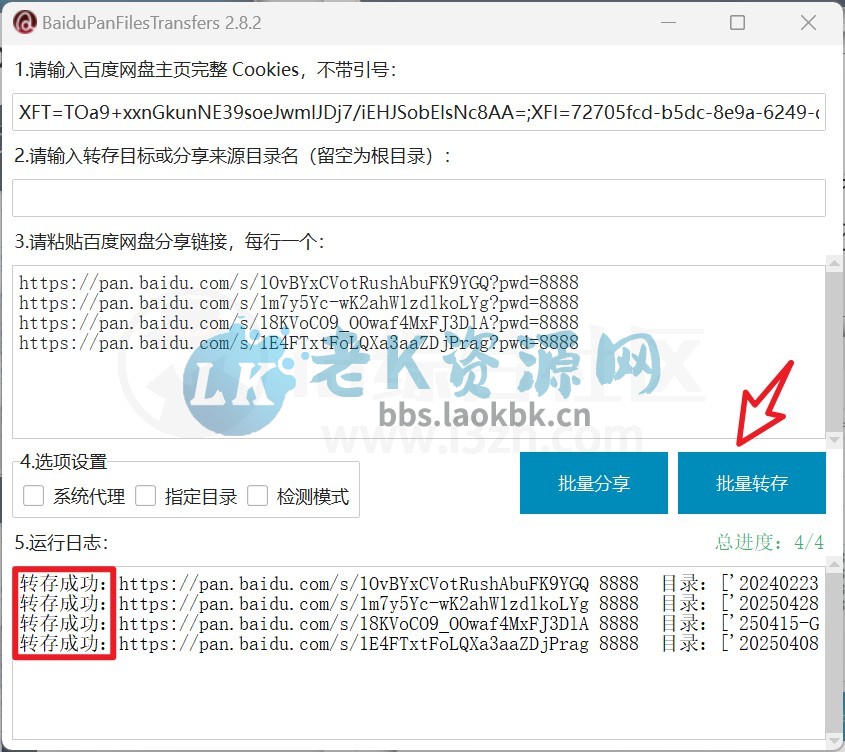Click the 5.运行日志 label
Screen dimensions: 845x752
click(x=61, y=543)
